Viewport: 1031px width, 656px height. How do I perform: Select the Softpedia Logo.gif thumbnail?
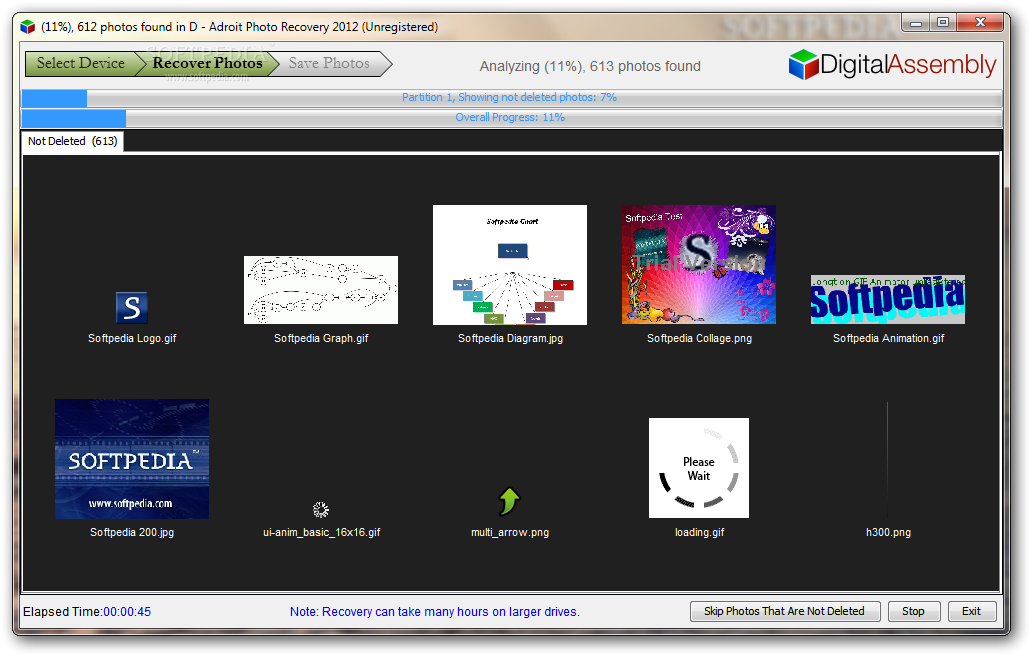click(132, 308)
